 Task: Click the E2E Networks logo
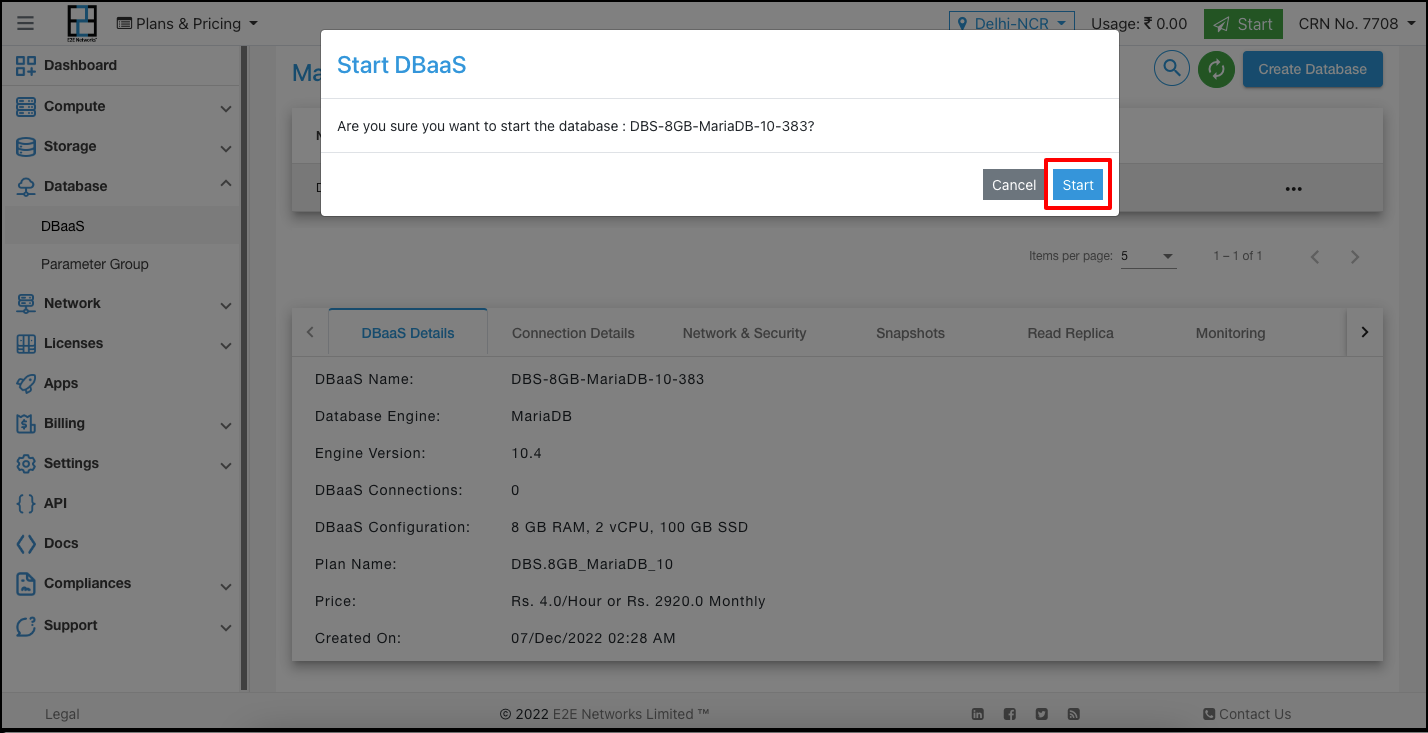tap(82, 24)
